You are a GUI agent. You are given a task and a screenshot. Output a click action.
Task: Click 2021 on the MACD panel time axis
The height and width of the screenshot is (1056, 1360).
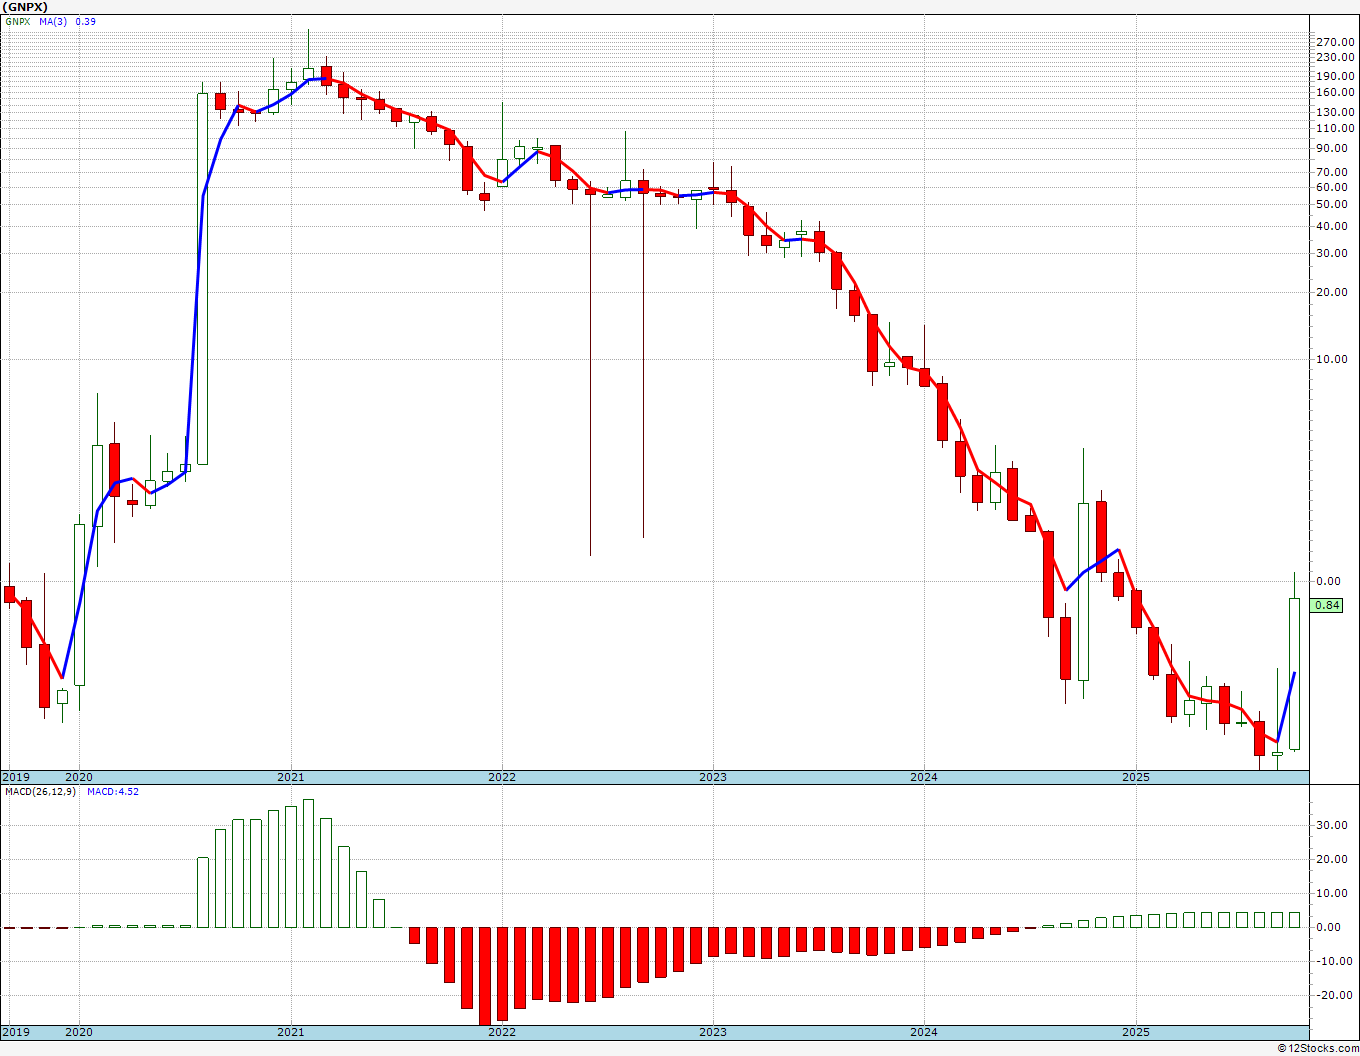coord(291,1032)
